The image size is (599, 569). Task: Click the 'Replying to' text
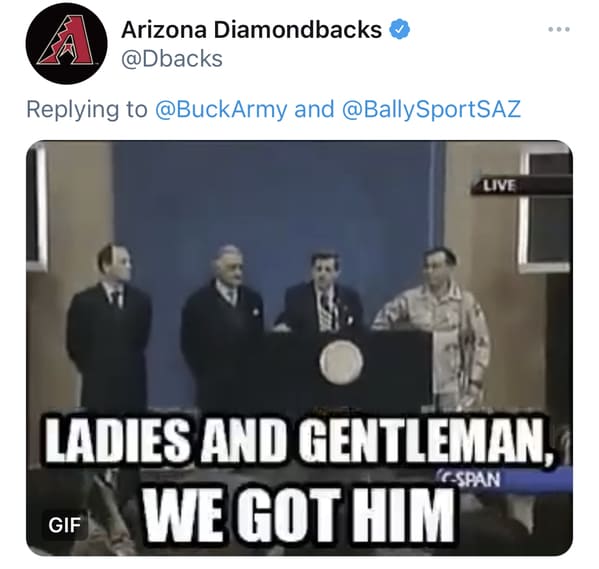[87, 110]
